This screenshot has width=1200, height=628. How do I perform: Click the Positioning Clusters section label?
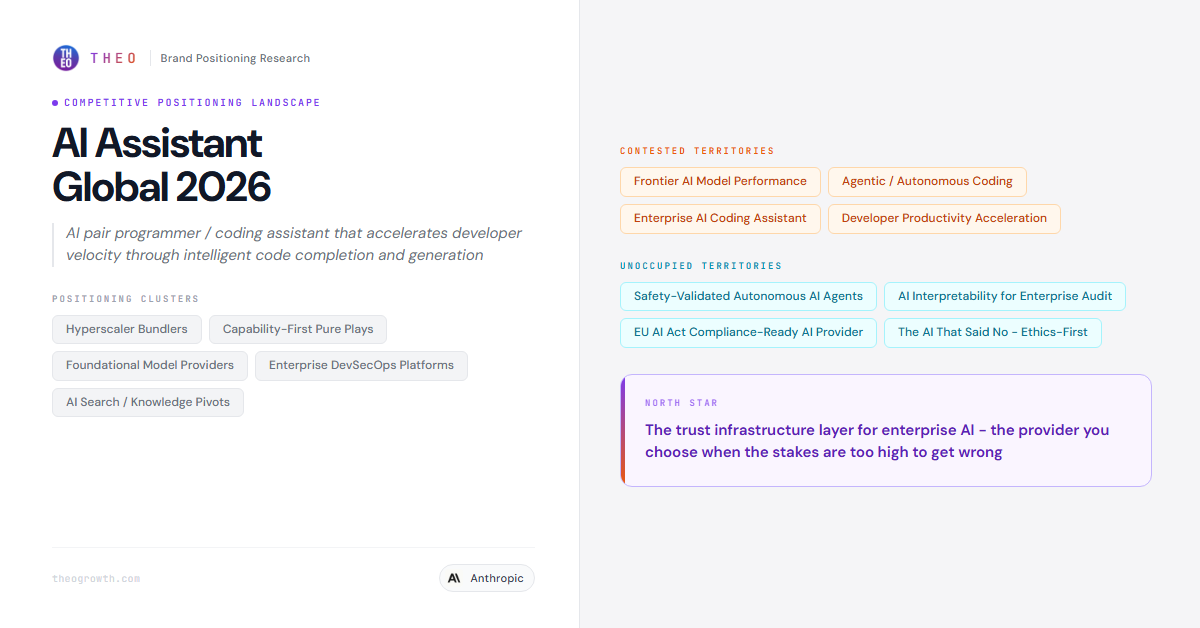pyautogui.click(x=125, y=299)
